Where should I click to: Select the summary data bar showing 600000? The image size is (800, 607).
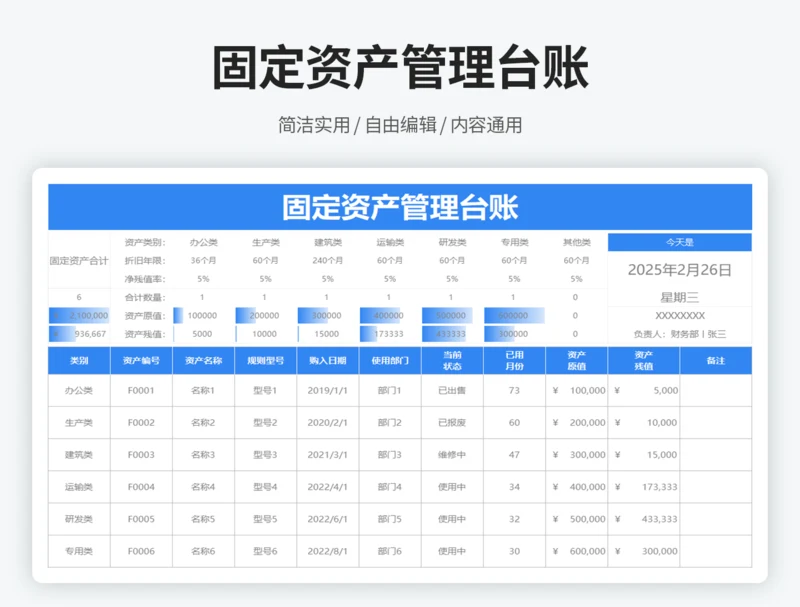[x=514, y=316]
